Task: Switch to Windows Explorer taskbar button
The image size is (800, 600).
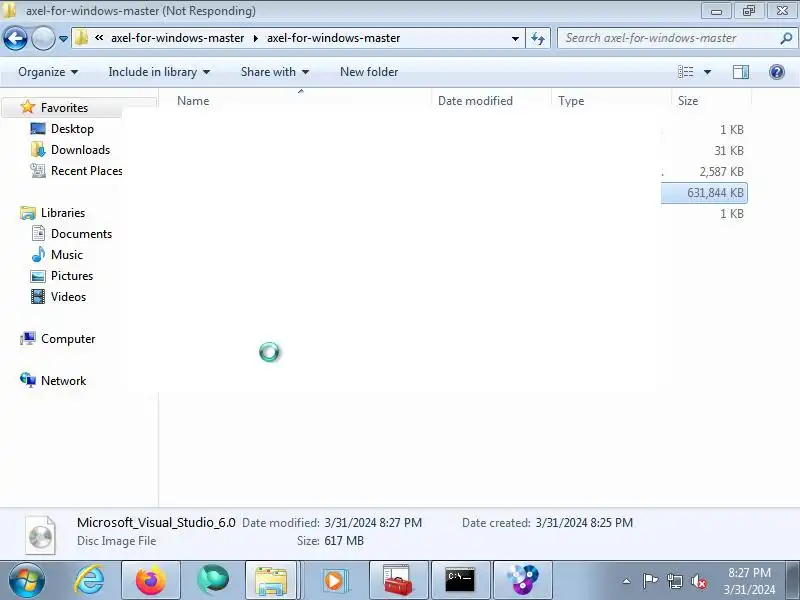Action: click(273, 581)
